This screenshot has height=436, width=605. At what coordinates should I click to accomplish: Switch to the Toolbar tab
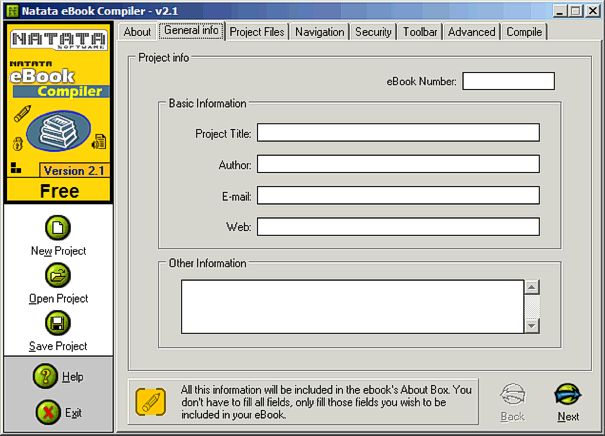(420, 32)
